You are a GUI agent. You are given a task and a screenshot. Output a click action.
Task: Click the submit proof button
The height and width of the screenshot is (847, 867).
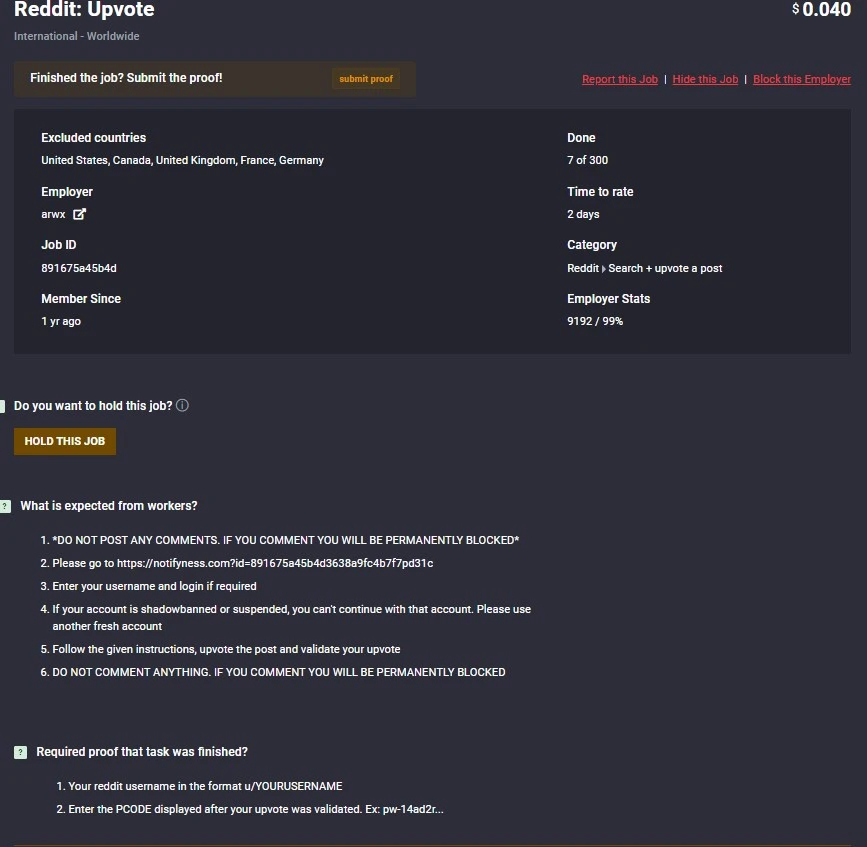(365, 79)
